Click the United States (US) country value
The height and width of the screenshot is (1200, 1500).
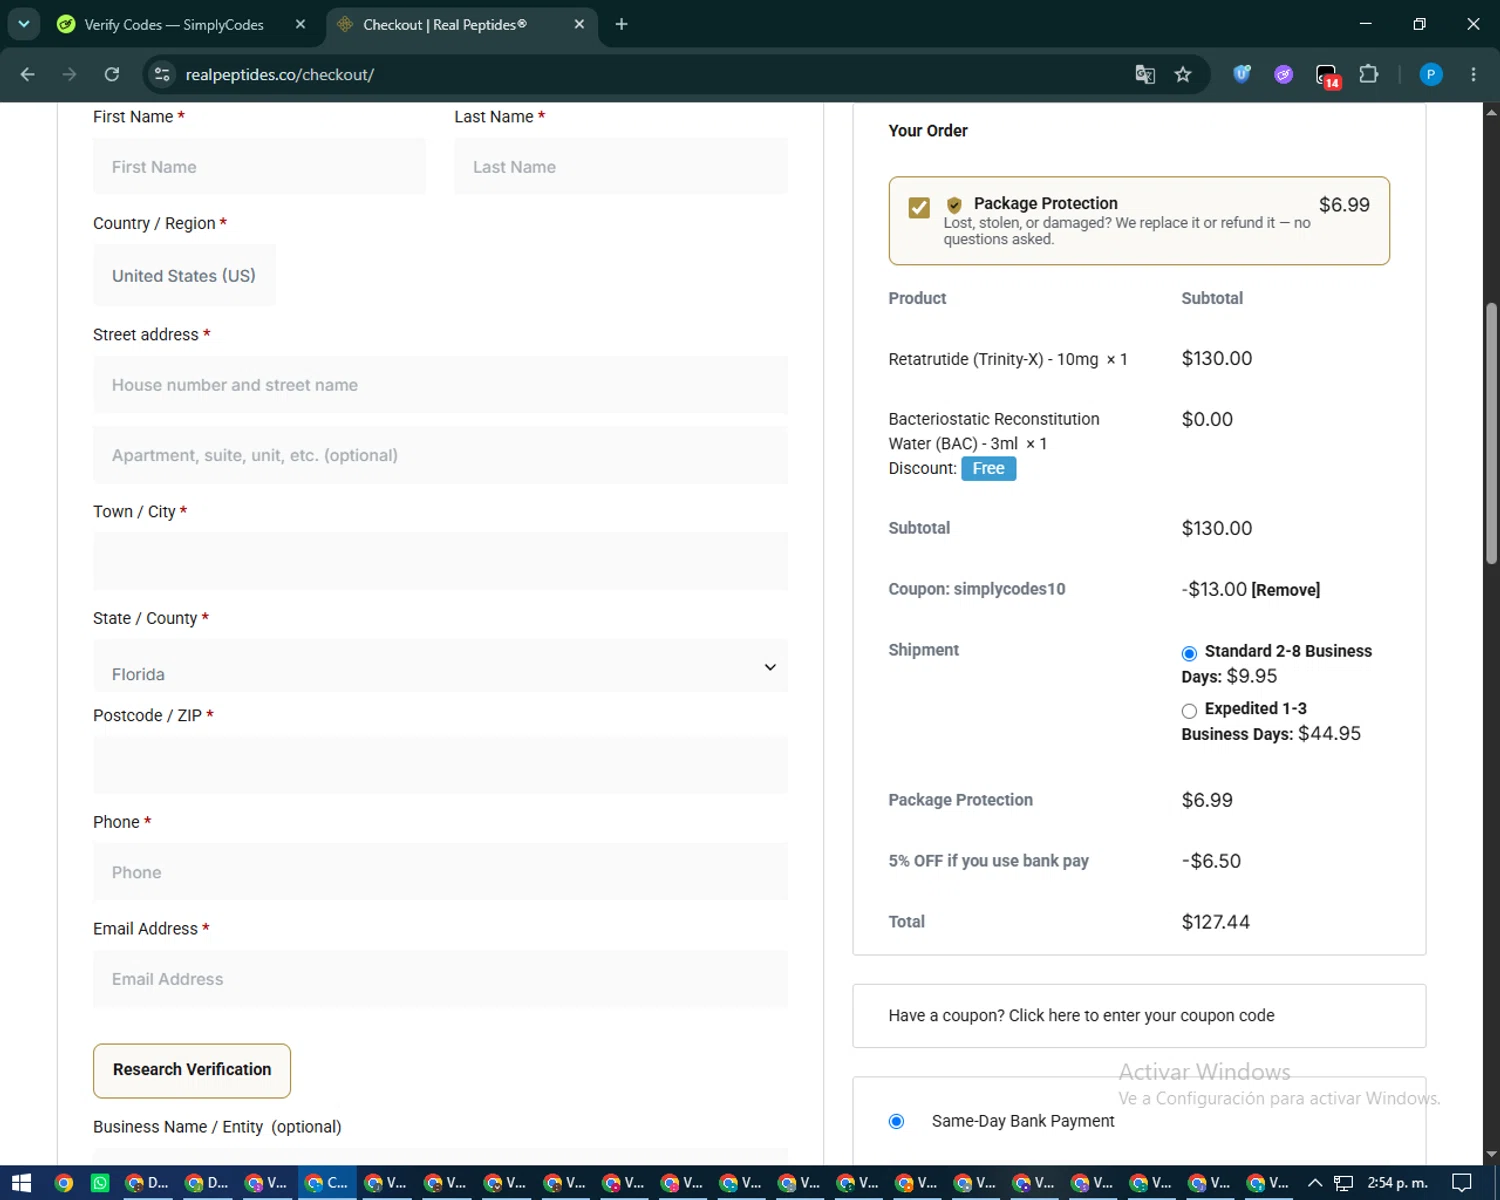(x=184, y=276)
